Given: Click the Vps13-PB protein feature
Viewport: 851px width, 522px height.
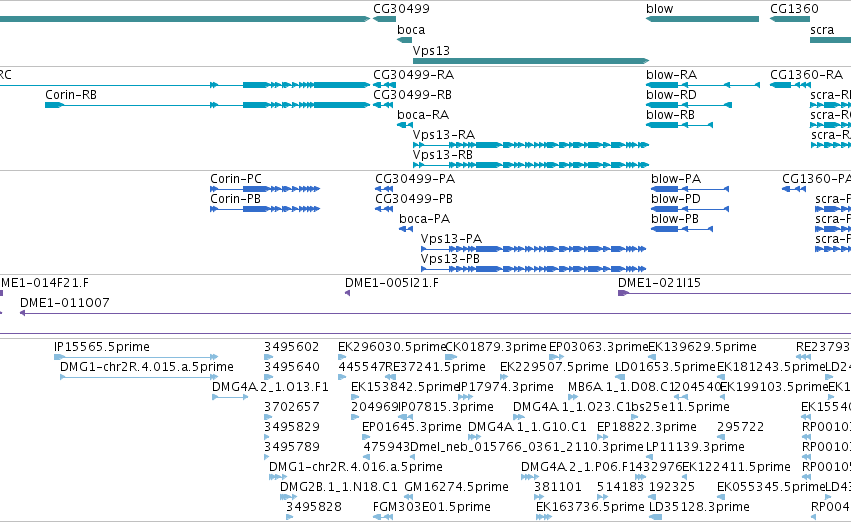Looking at the screenshot, I should point(534,269).
